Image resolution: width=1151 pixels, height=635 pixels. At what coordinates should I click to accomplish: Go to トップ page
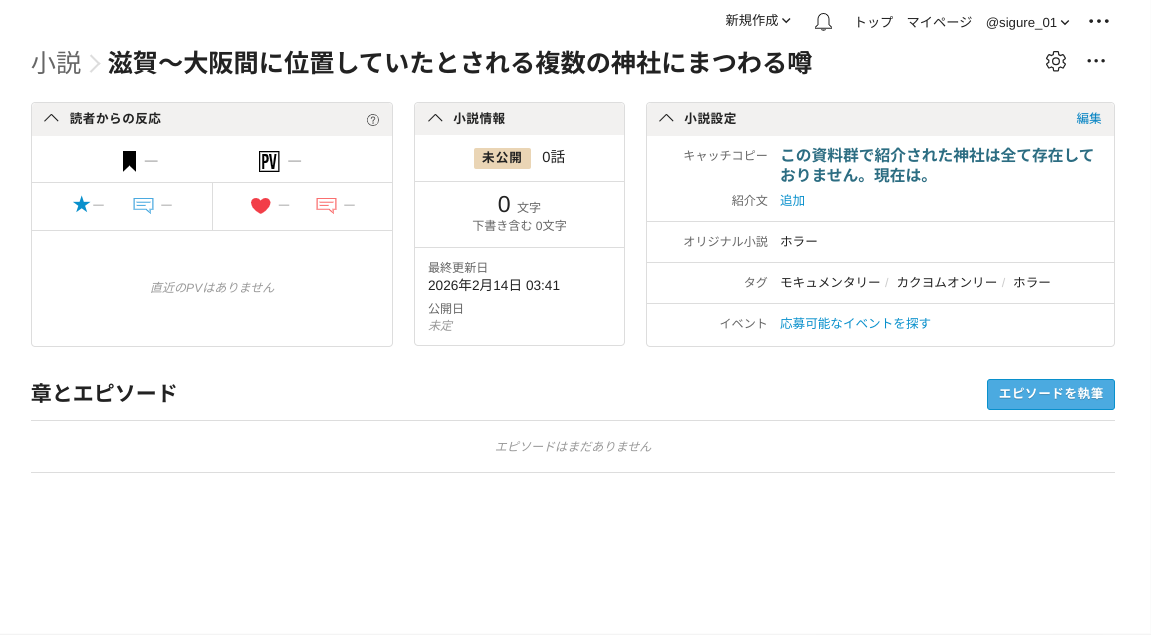tap(873, 22)
